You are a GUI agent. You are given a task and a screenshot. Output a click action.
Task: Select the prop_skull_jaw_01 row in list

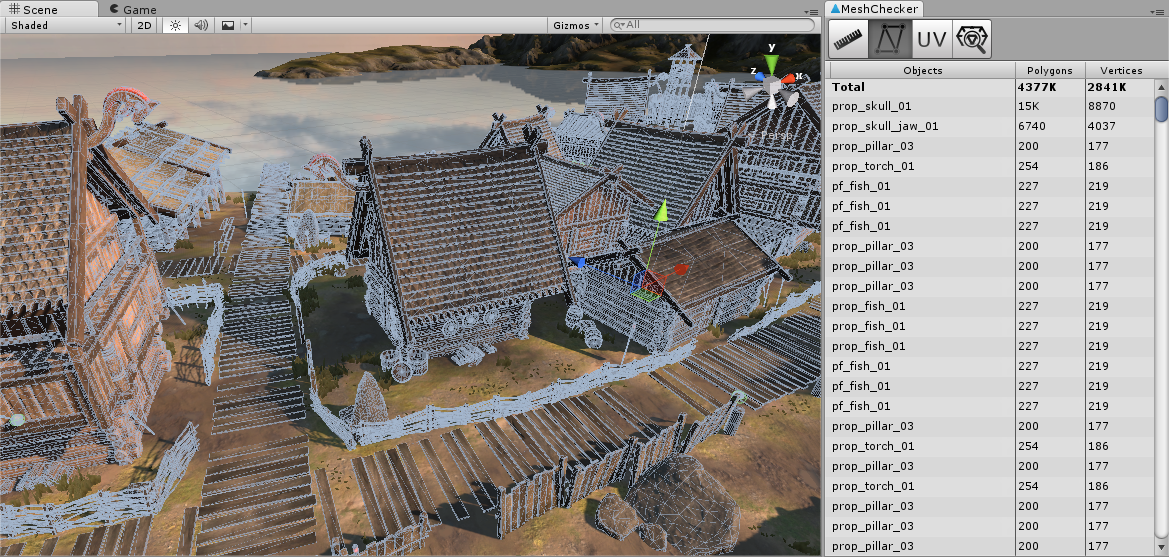pos(885,126)
